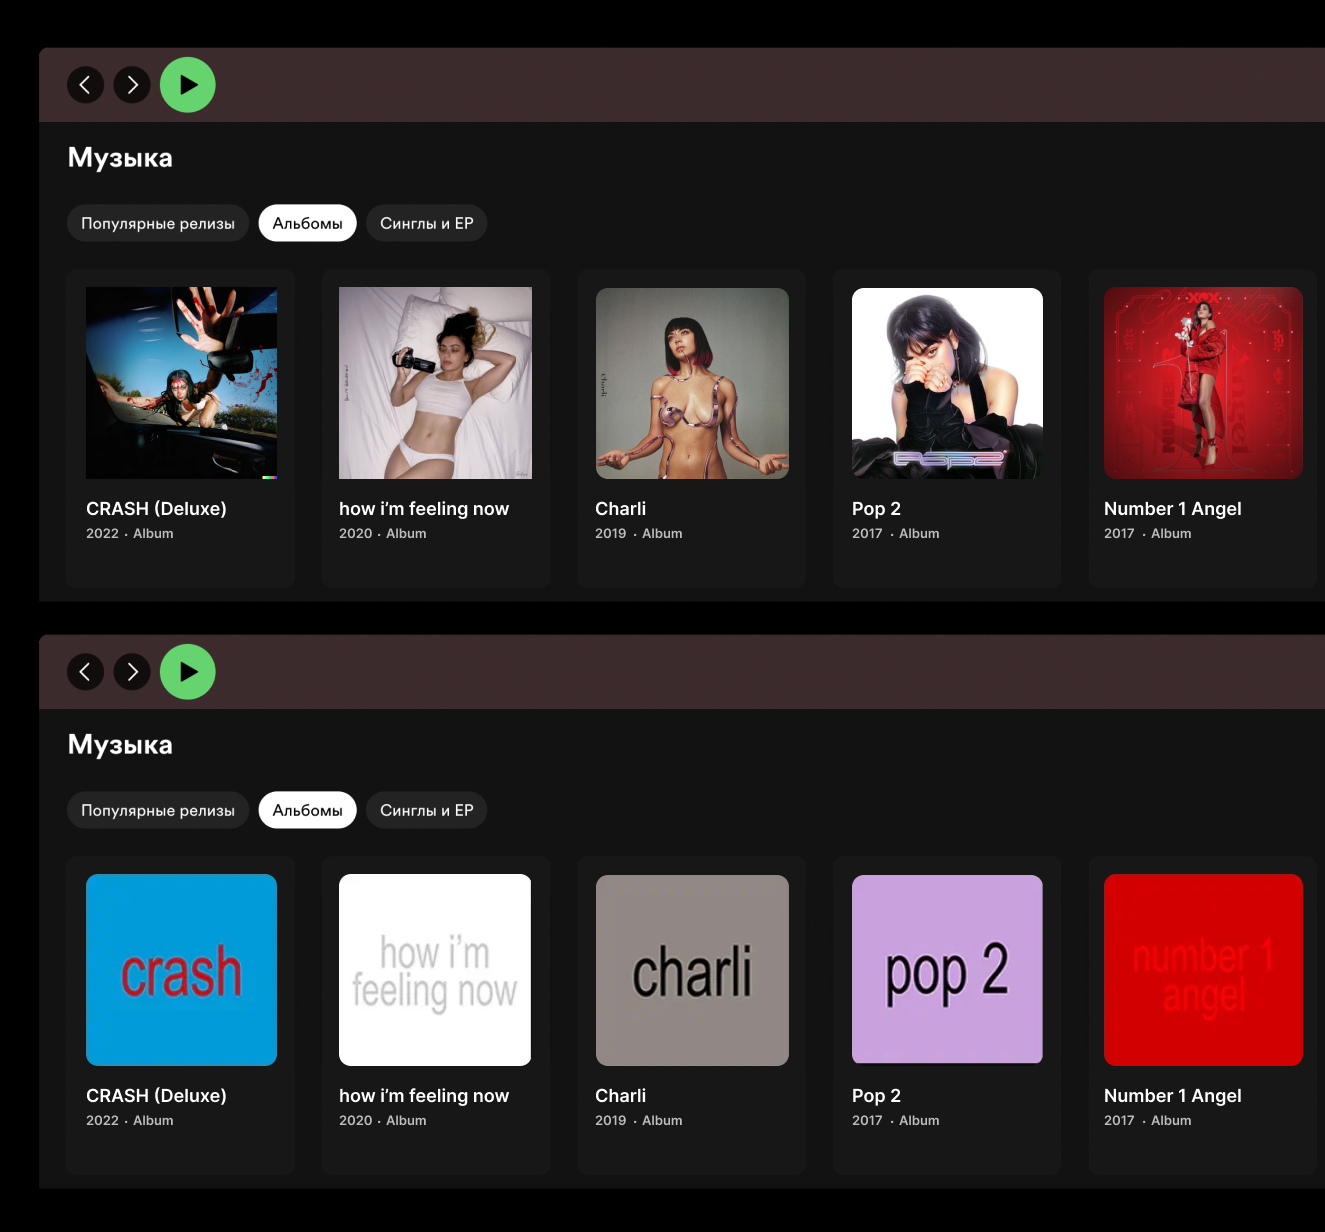Open purple 'pop 2' text cover
The width and height of the screenshot is (1325, 1232).
947,970
